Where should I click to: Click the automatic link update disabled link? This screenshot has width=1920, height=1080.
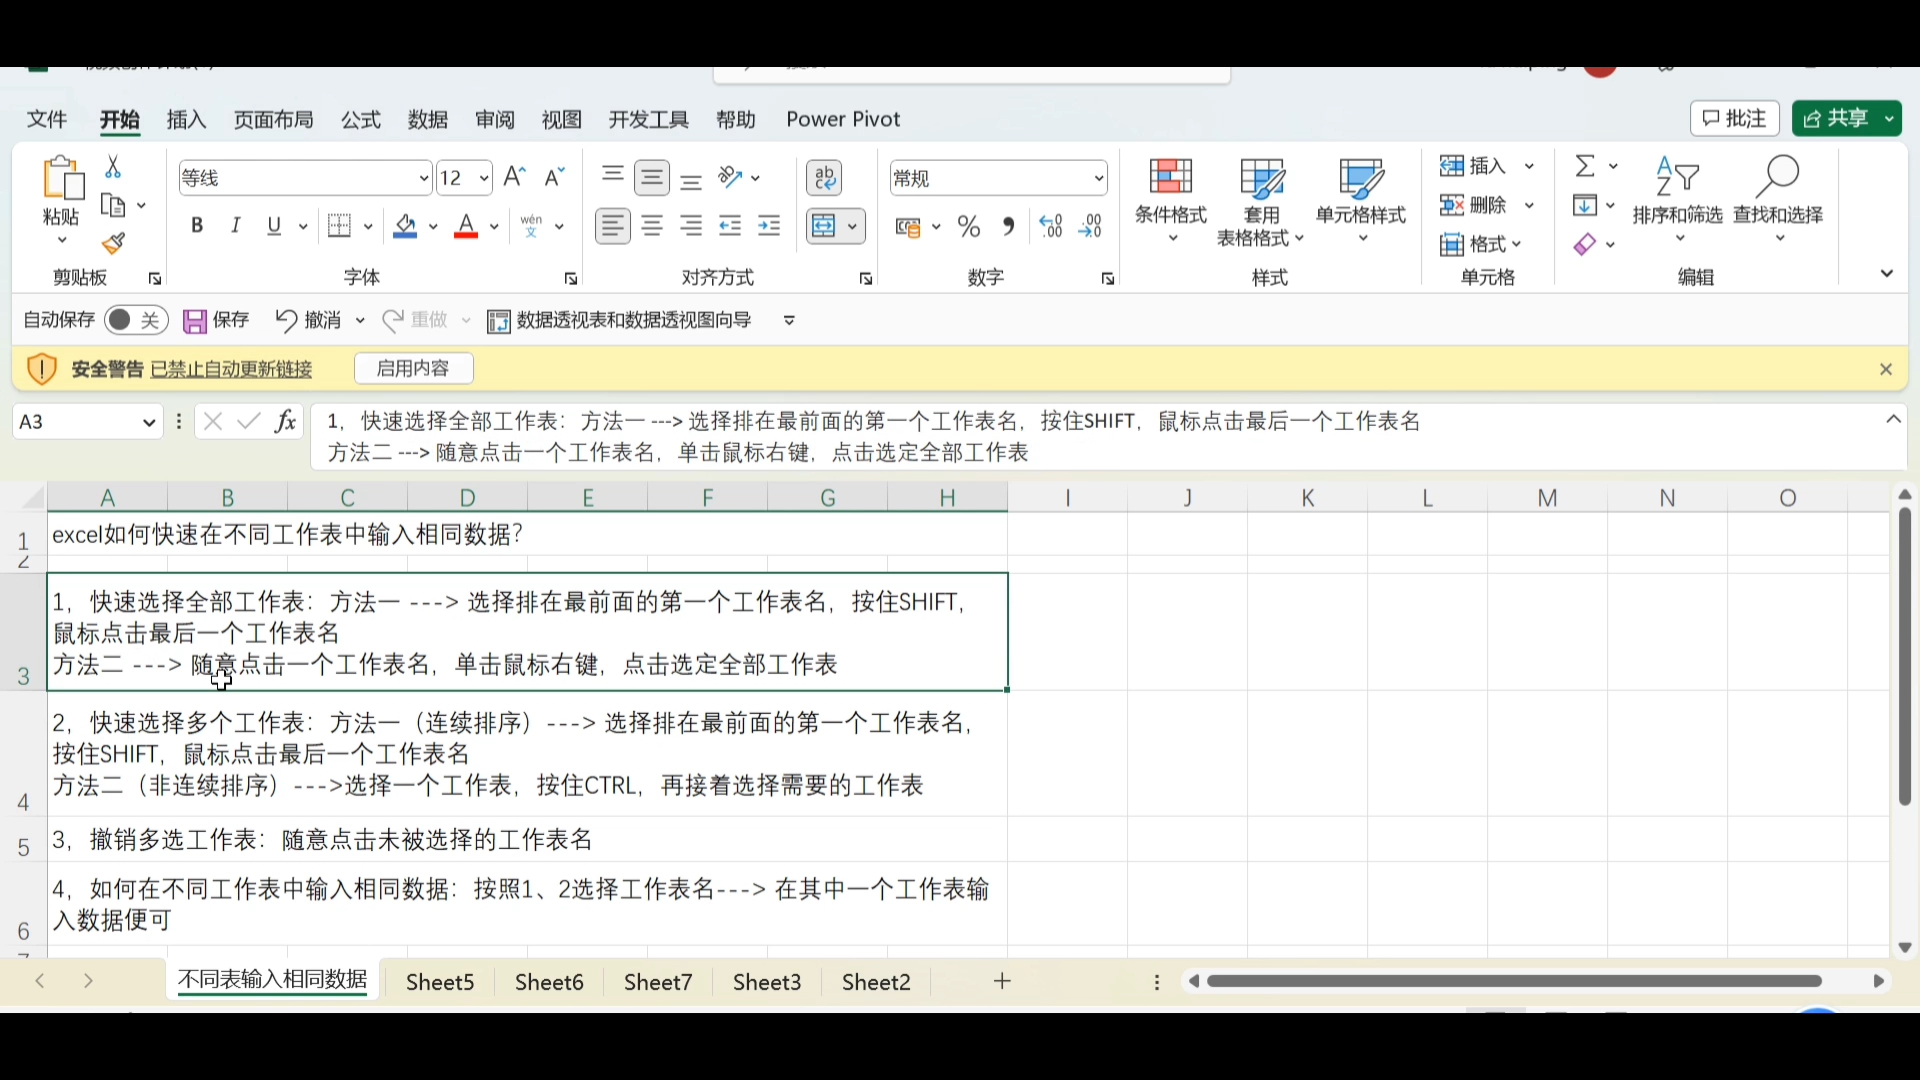[x=231, y=370]
